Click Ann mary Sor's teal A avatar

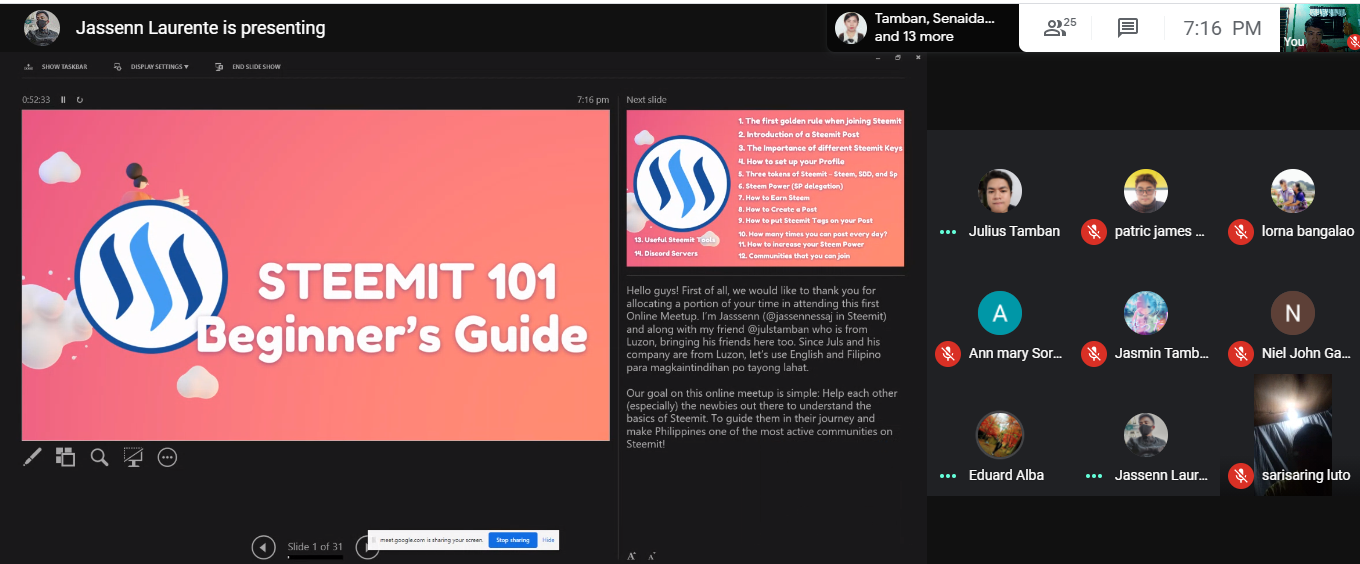[999, 313]
